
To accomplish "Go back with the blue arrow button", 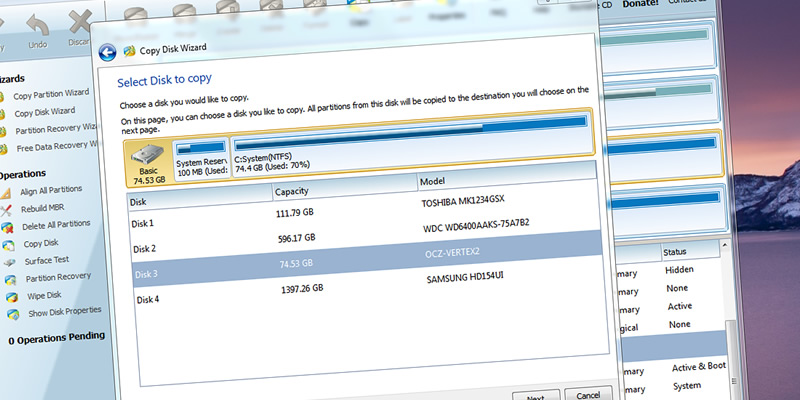I will click(107, 52).
